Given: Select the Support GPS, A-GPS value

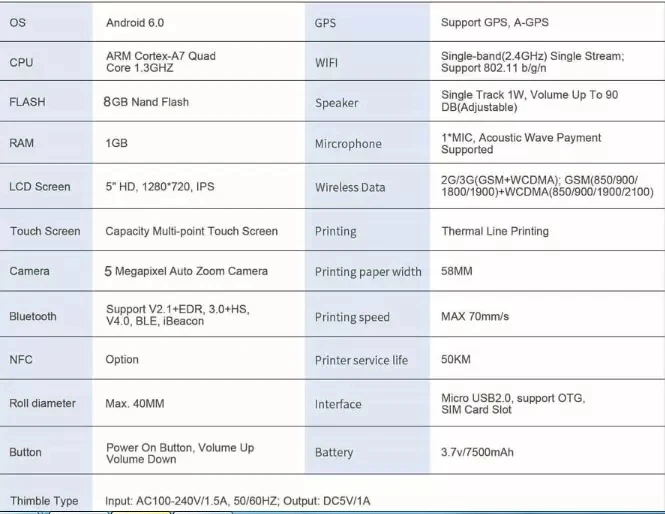Looking at the screenshot, I should [x=494, y=23].
